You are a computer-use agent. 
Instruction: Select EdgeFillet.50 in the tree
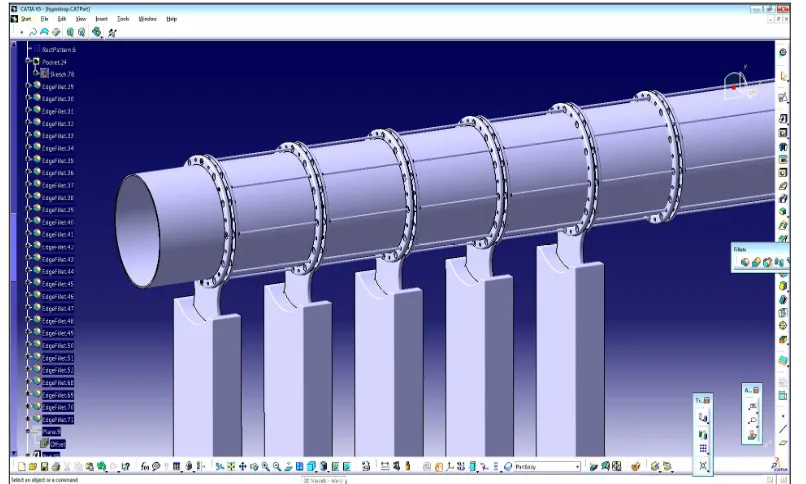coord(58,345)
